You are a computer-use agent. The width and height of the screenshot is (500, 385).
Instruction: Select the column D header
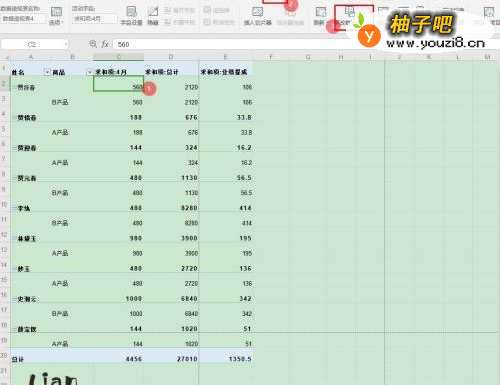tap(171, 57)
